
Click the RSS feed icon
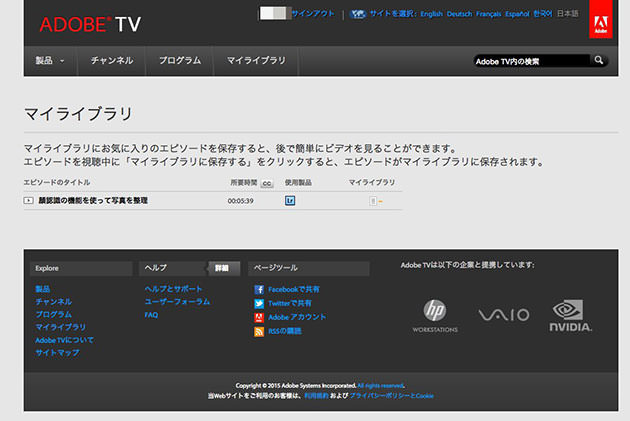tap(259, 331)
